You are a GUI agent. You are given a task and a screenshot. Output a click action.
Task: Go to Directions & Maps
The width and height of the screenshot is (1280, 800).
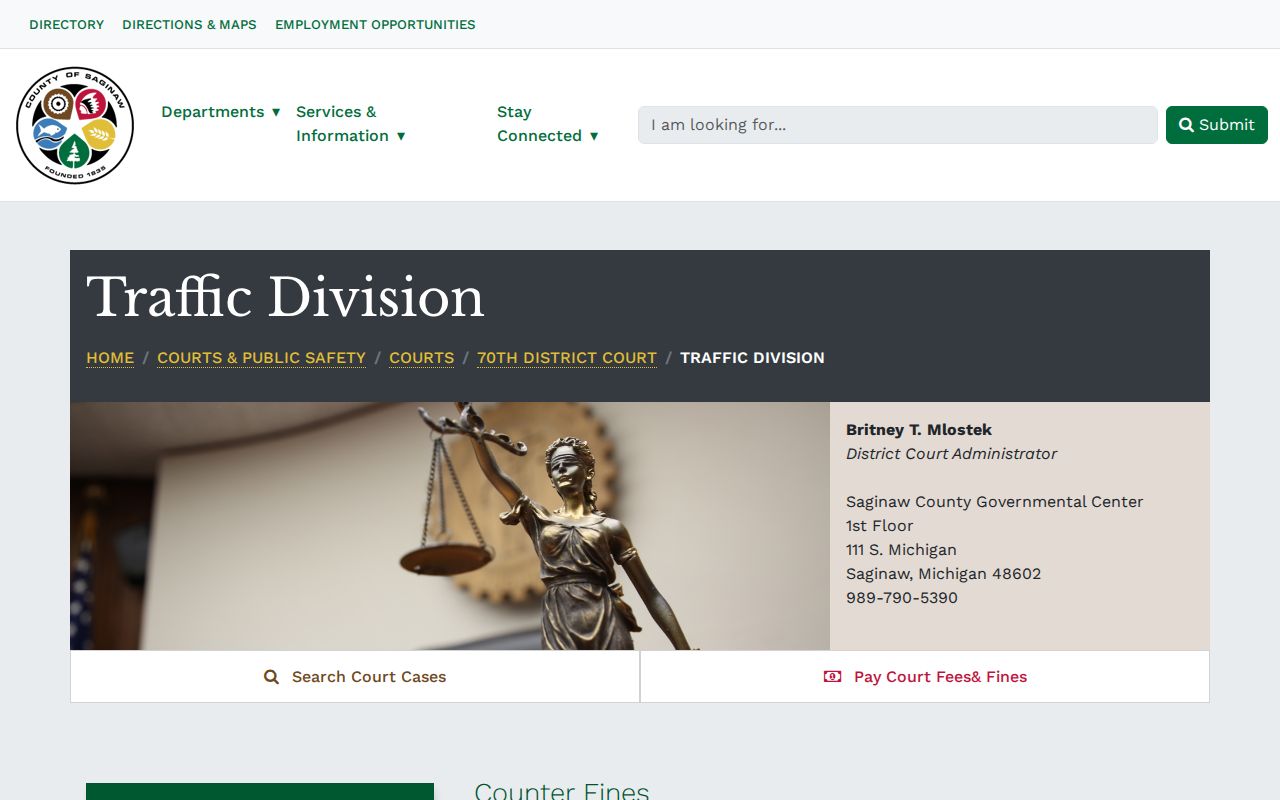tap(189, 24)
